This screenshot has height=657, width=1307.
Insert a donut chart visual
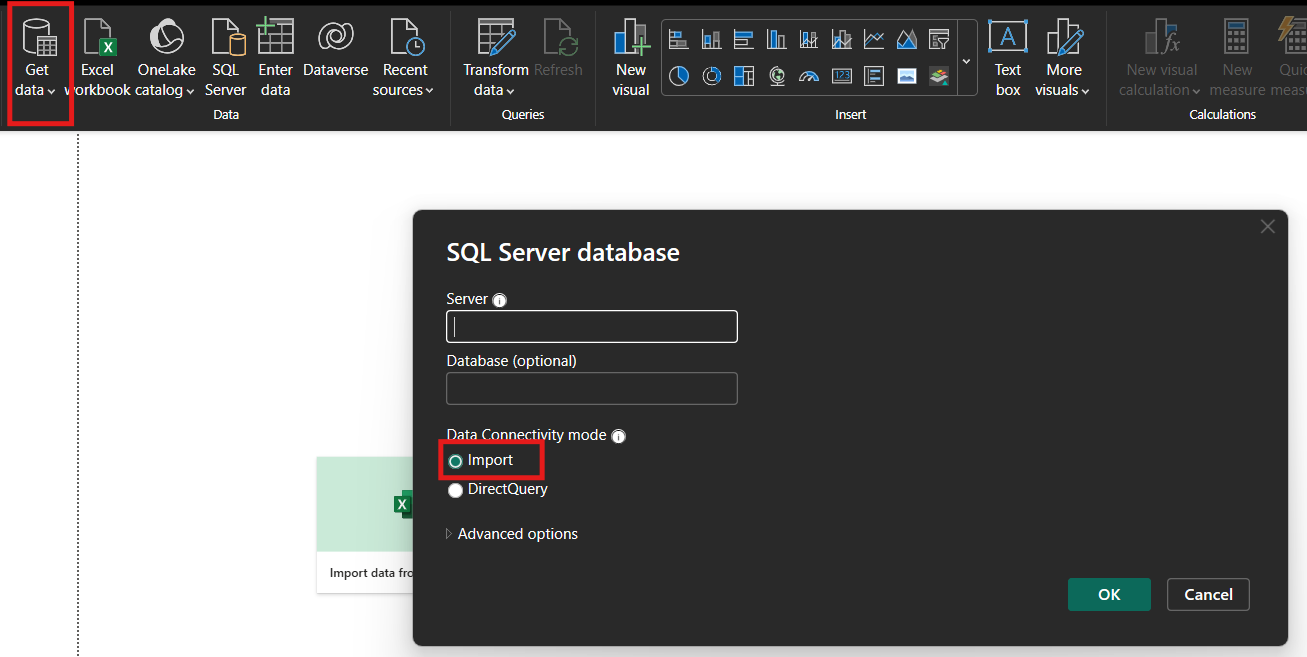(712, 76)
